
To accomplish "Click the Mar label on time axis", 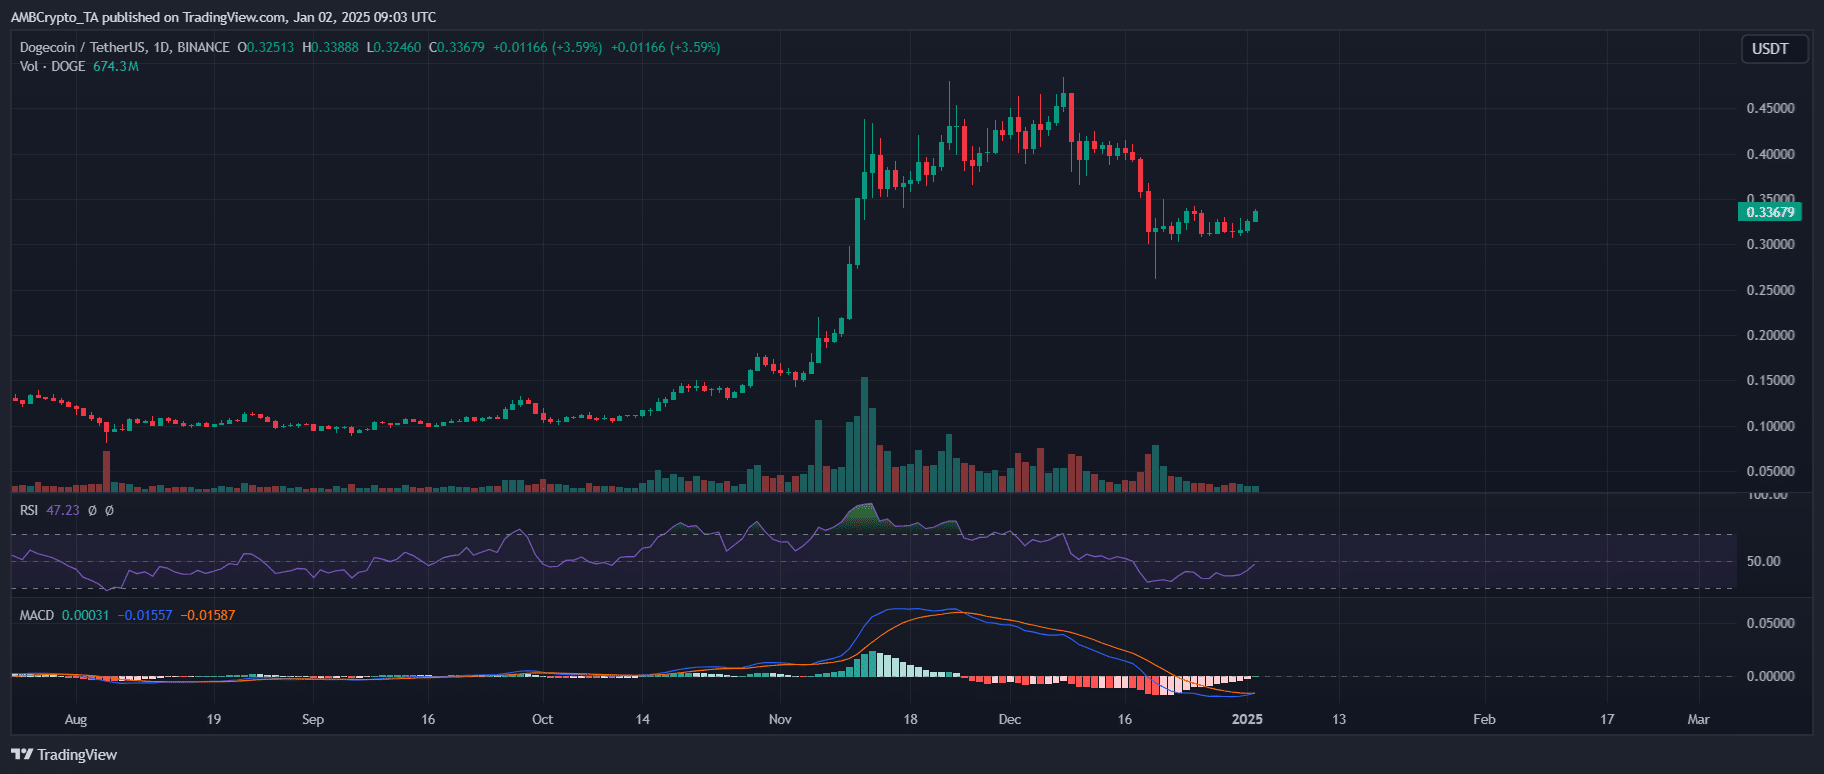I will [1698, 719].
